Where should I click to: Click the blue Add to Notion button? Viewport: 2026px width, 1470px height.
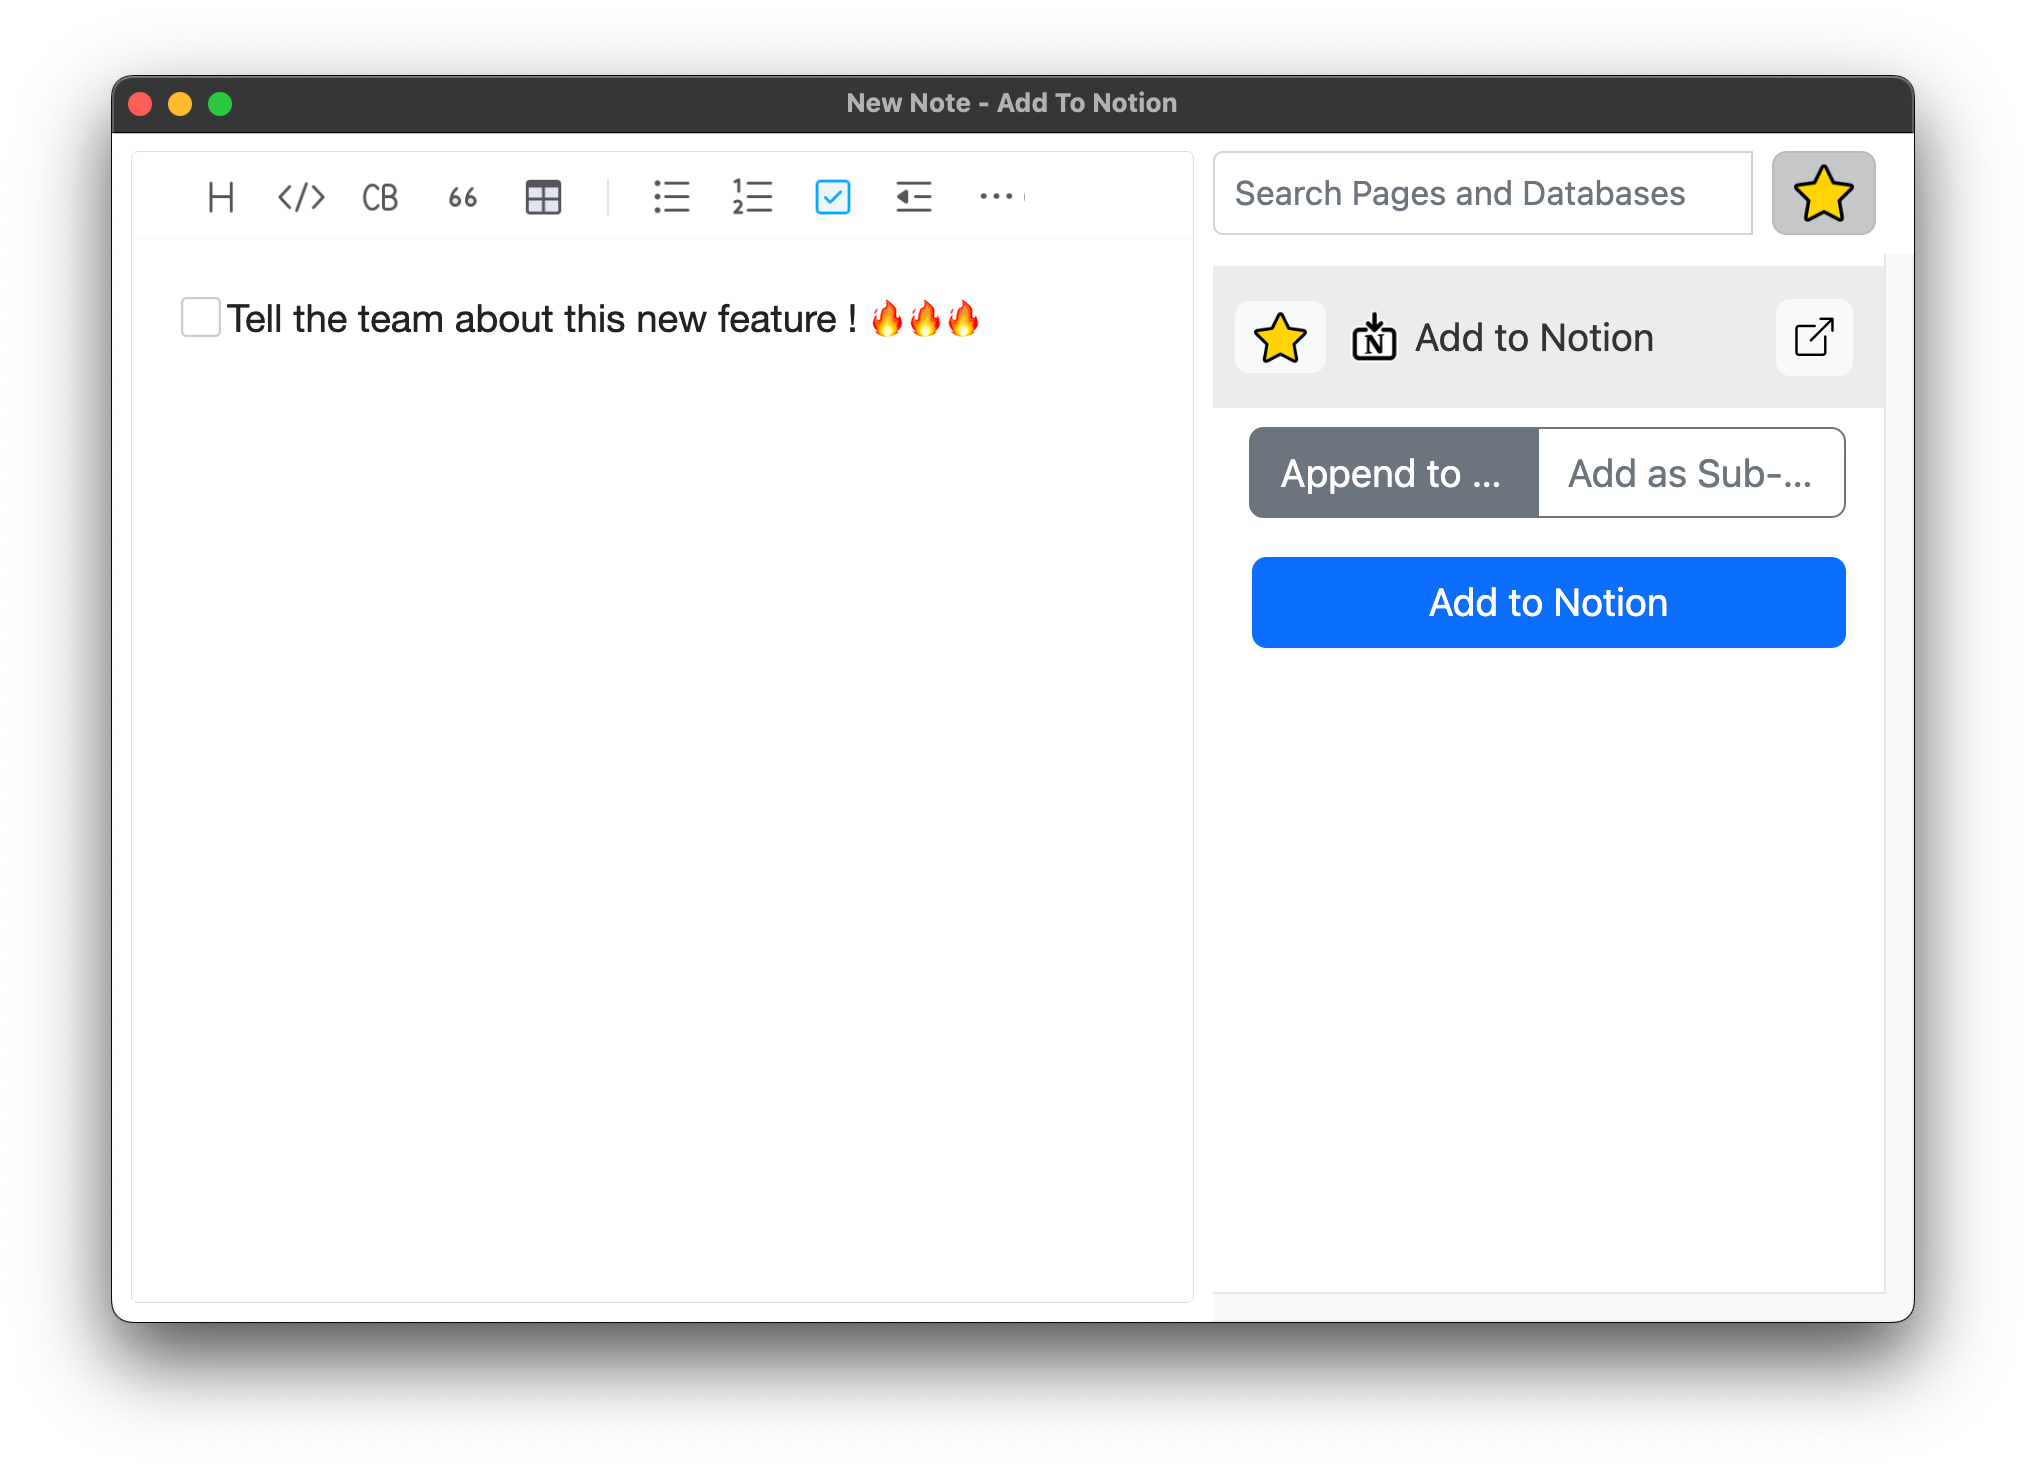1548,603
